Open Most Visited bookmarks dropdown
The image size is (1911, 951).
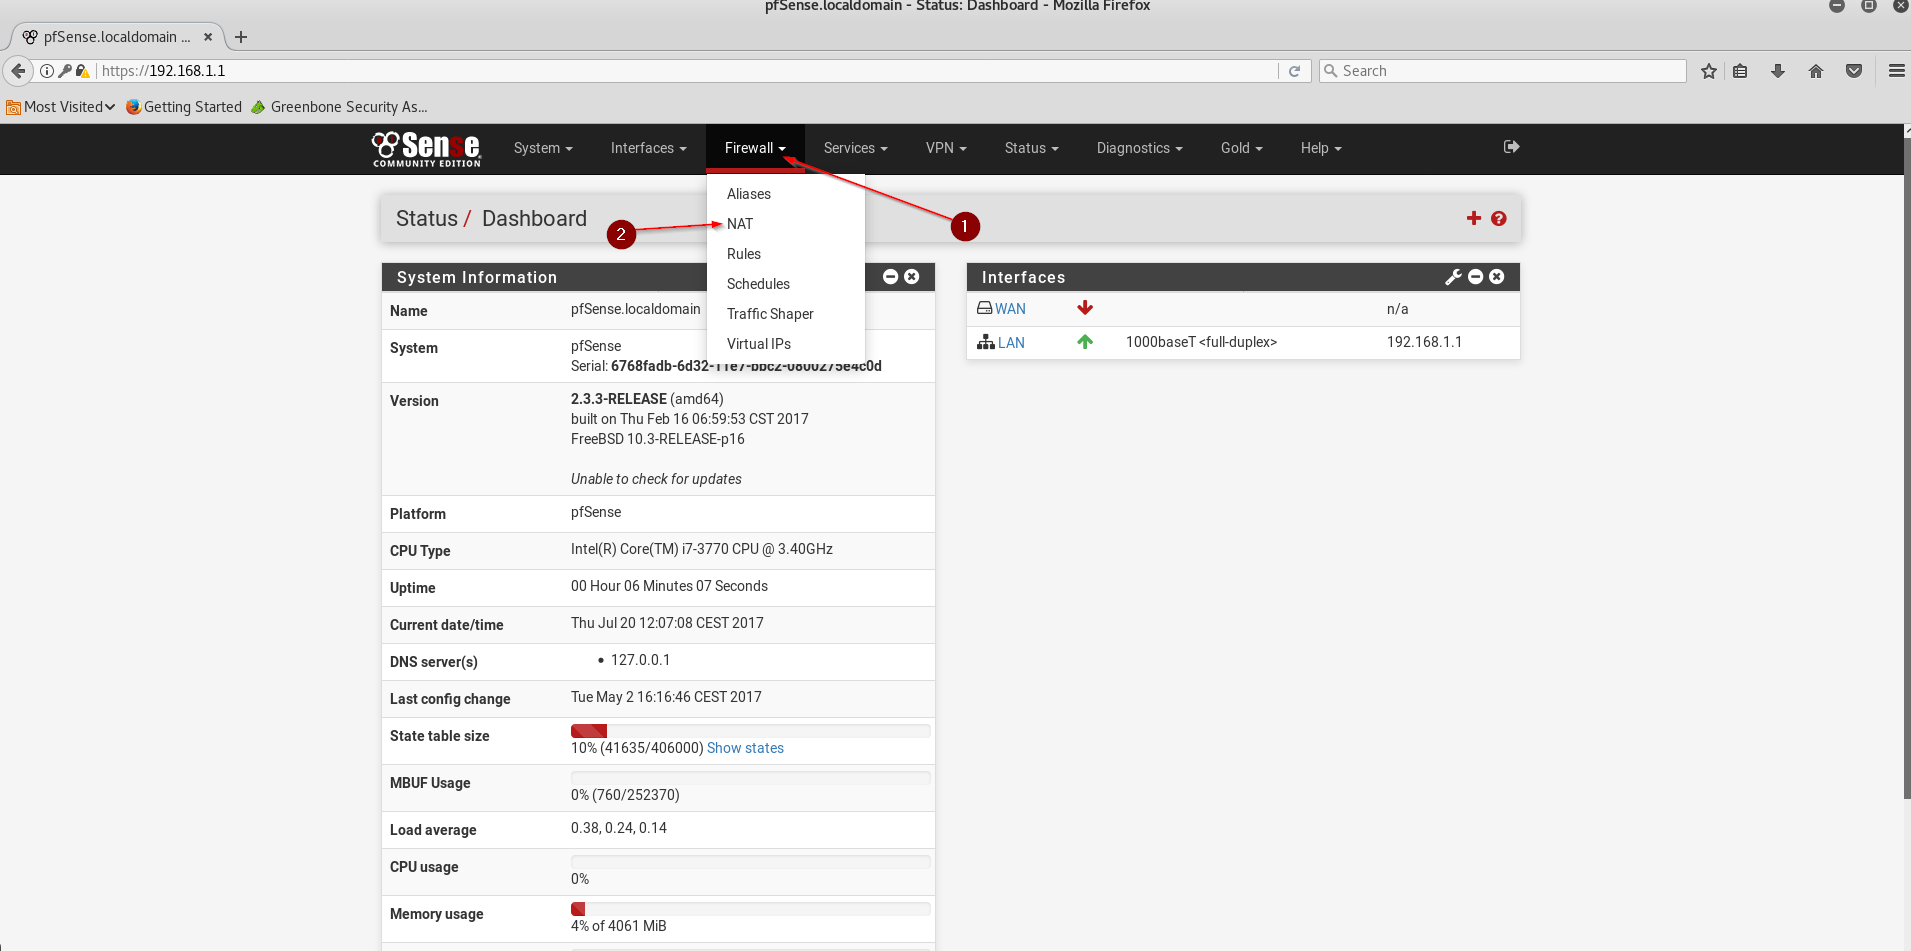[61, 107]
